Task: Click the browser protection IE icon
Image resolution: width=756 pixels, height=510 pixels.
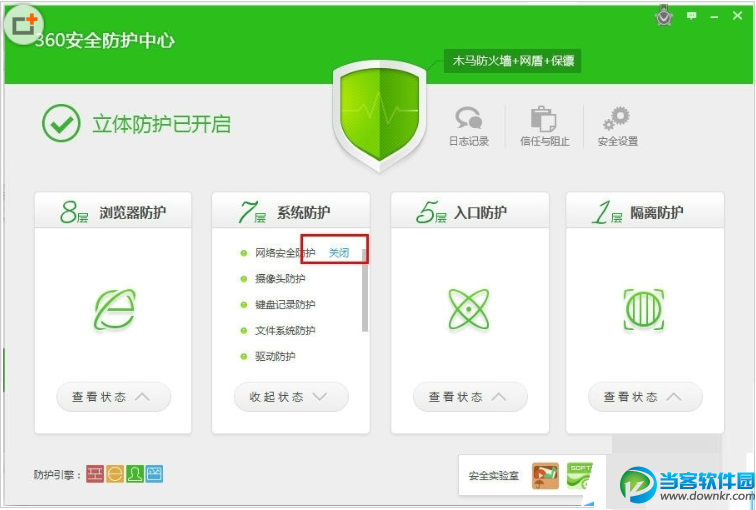Action: click(x=115, y=309)
